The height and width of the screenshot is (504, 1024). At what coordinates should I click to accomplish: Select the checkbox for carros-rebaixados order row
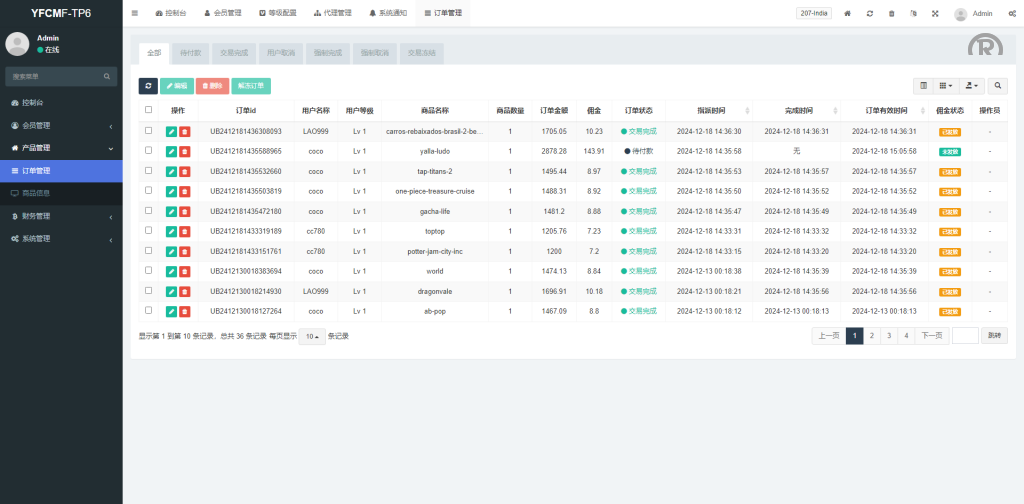[x=149, y=131]
